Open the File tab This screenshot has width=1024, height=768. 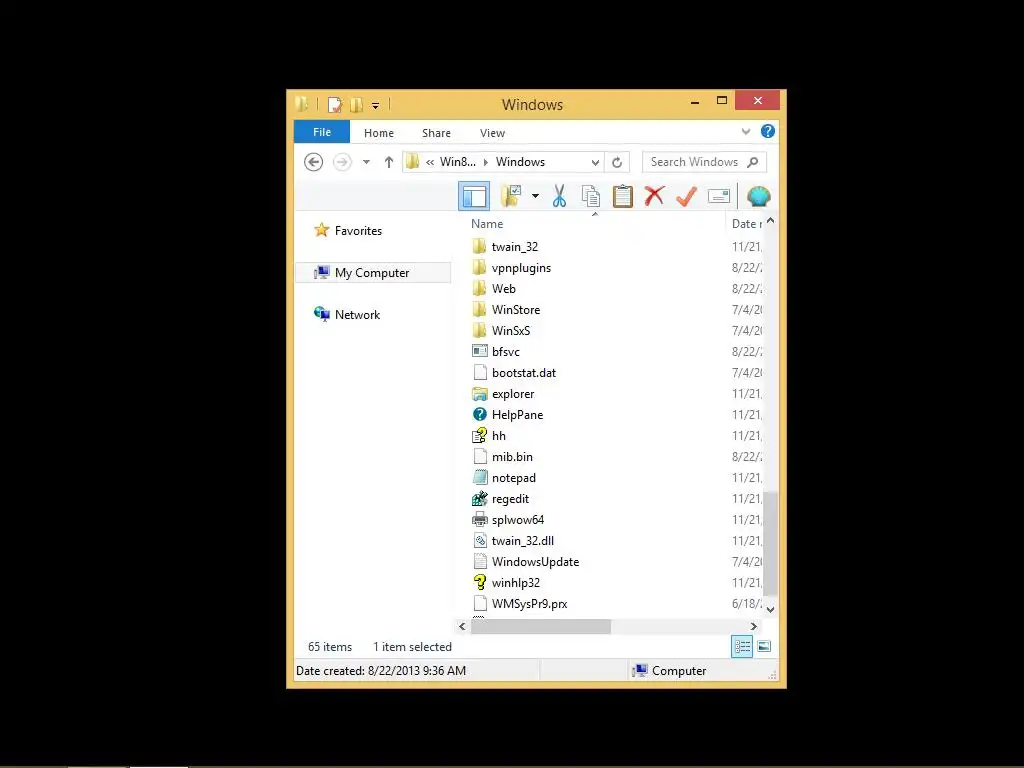pyautogui.click(x=322, y=132)
